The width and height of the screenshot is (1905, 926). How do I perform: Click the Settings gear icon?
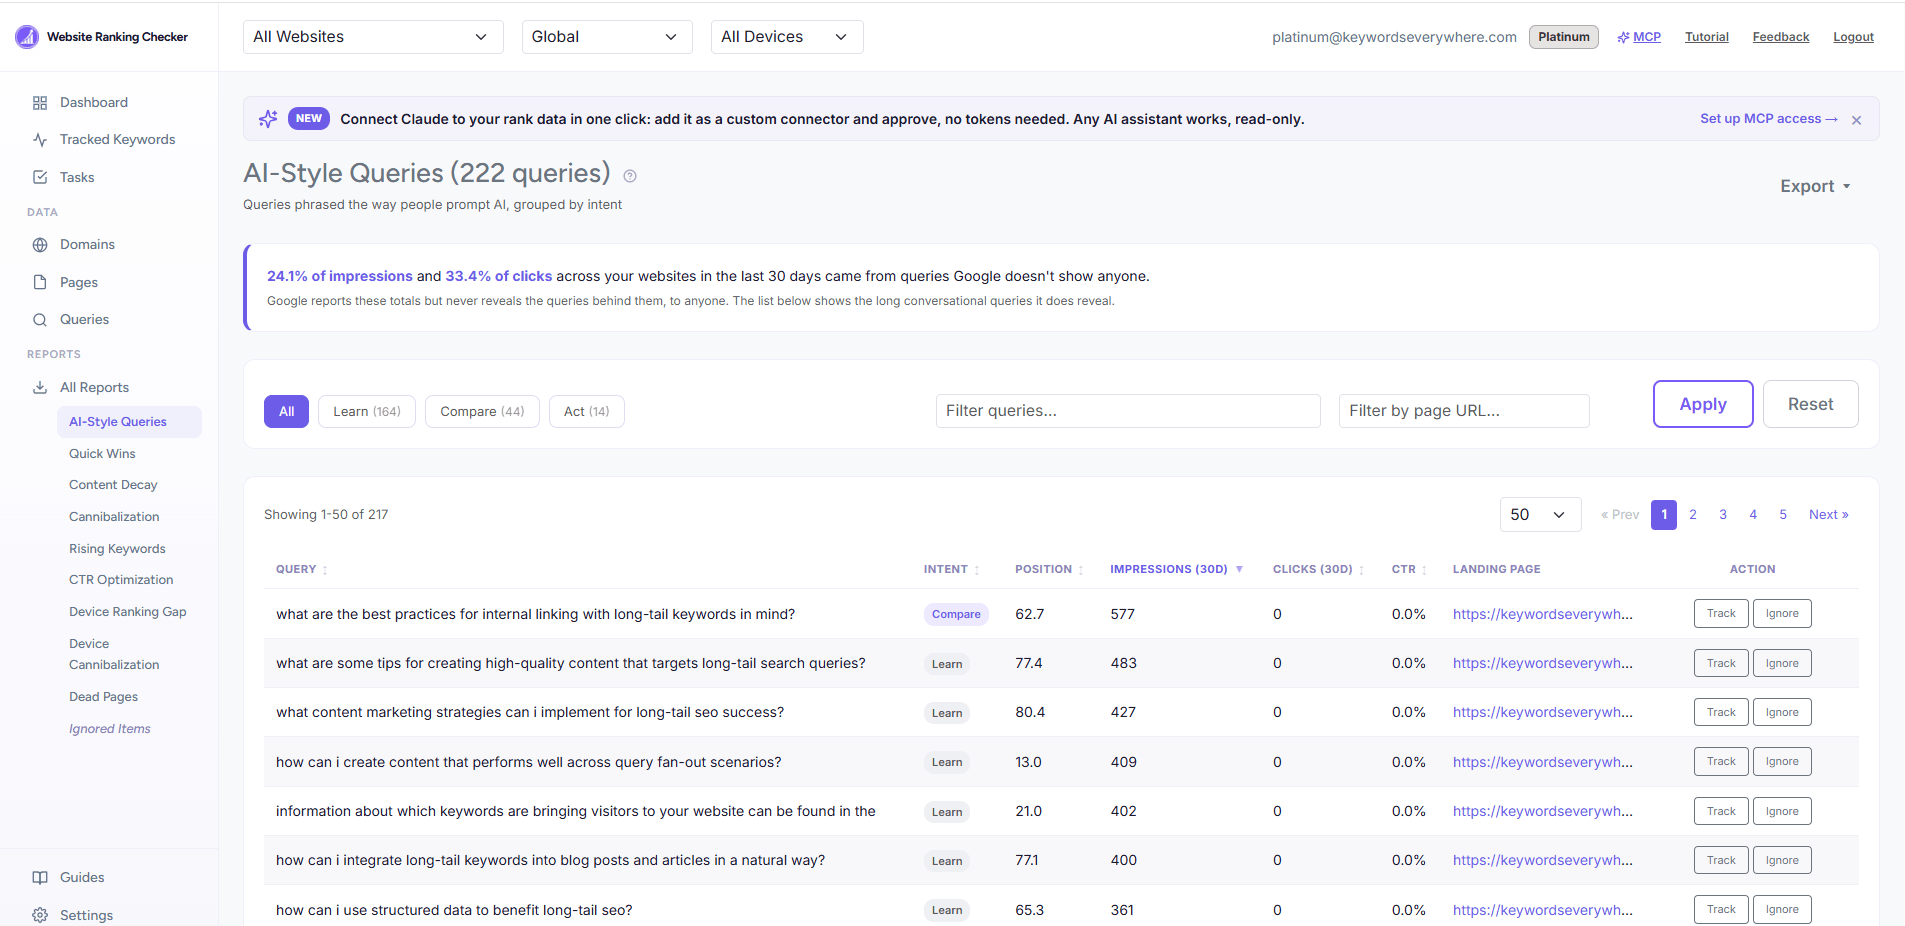click(40, 915)
